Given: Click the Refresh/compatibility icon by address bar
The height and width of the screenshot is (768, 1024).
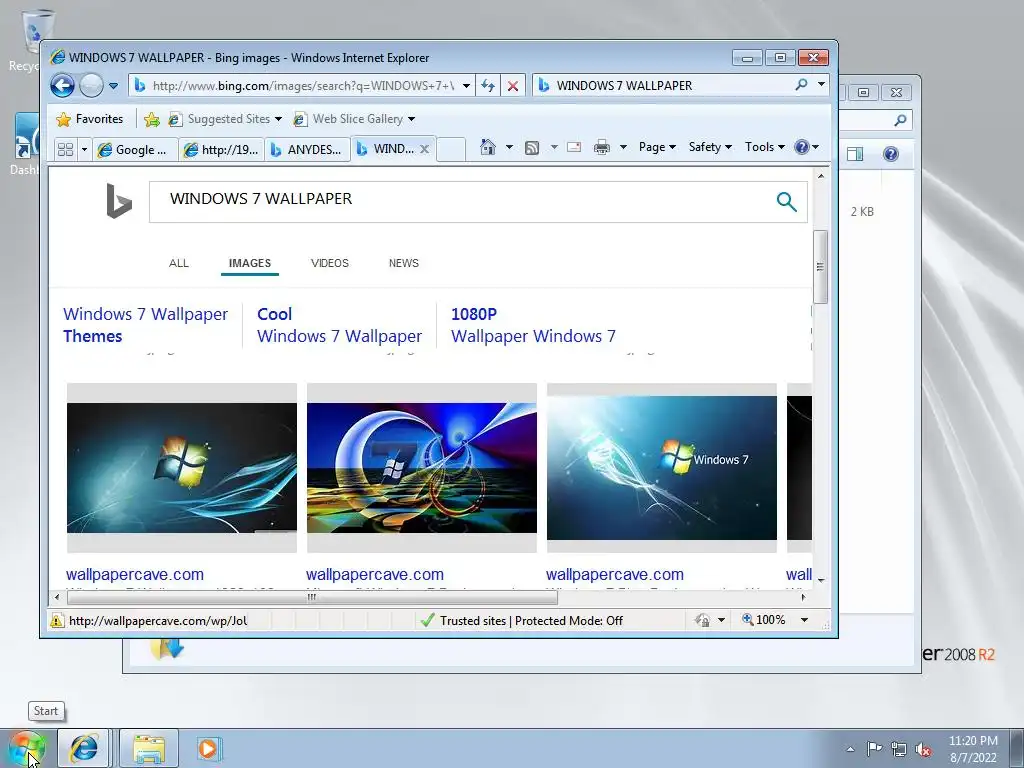Looking at the screenshot, I should pos(488,86).
